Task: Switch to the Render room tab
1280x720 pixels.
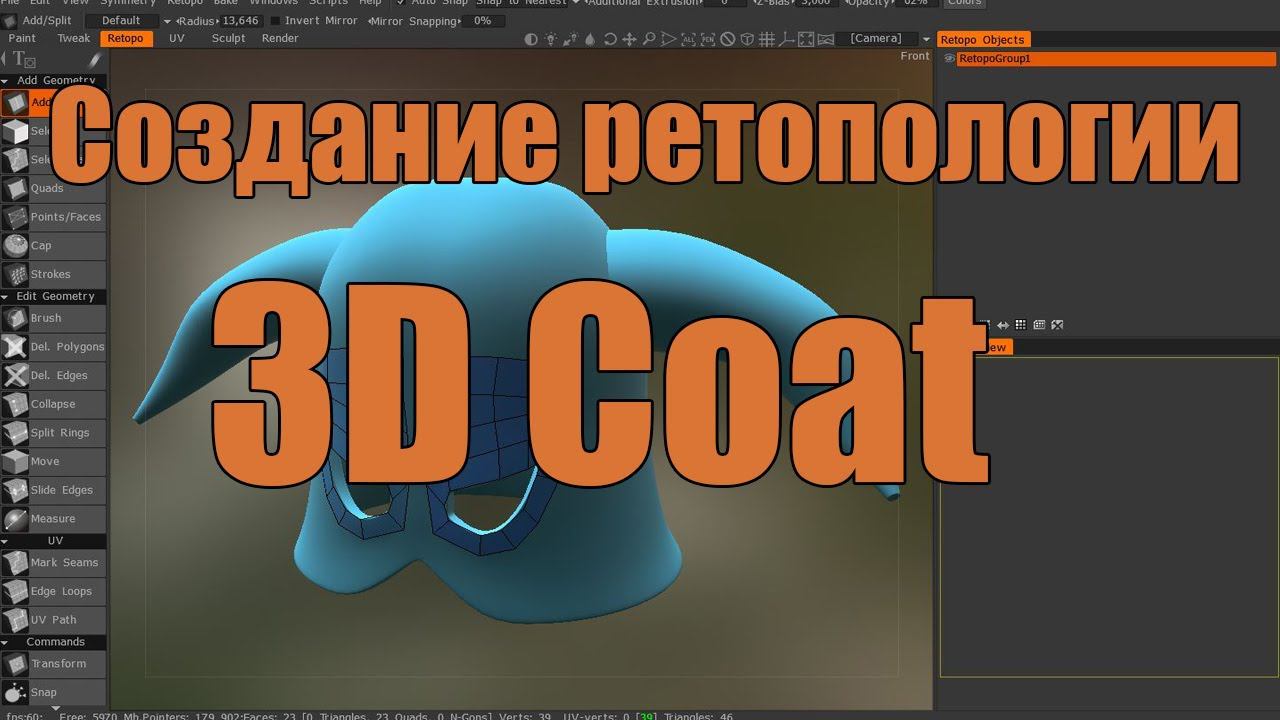Action: [280, 38]
